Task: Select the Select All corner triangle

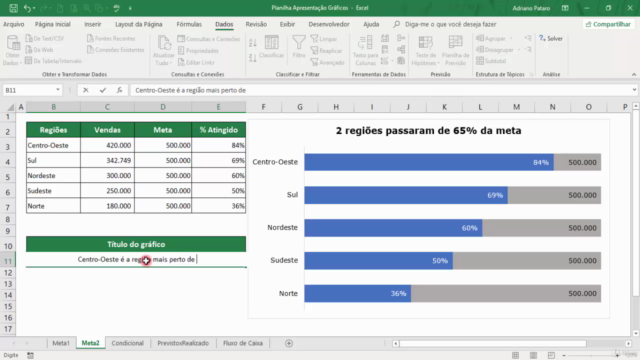Action: click(10, 107)
